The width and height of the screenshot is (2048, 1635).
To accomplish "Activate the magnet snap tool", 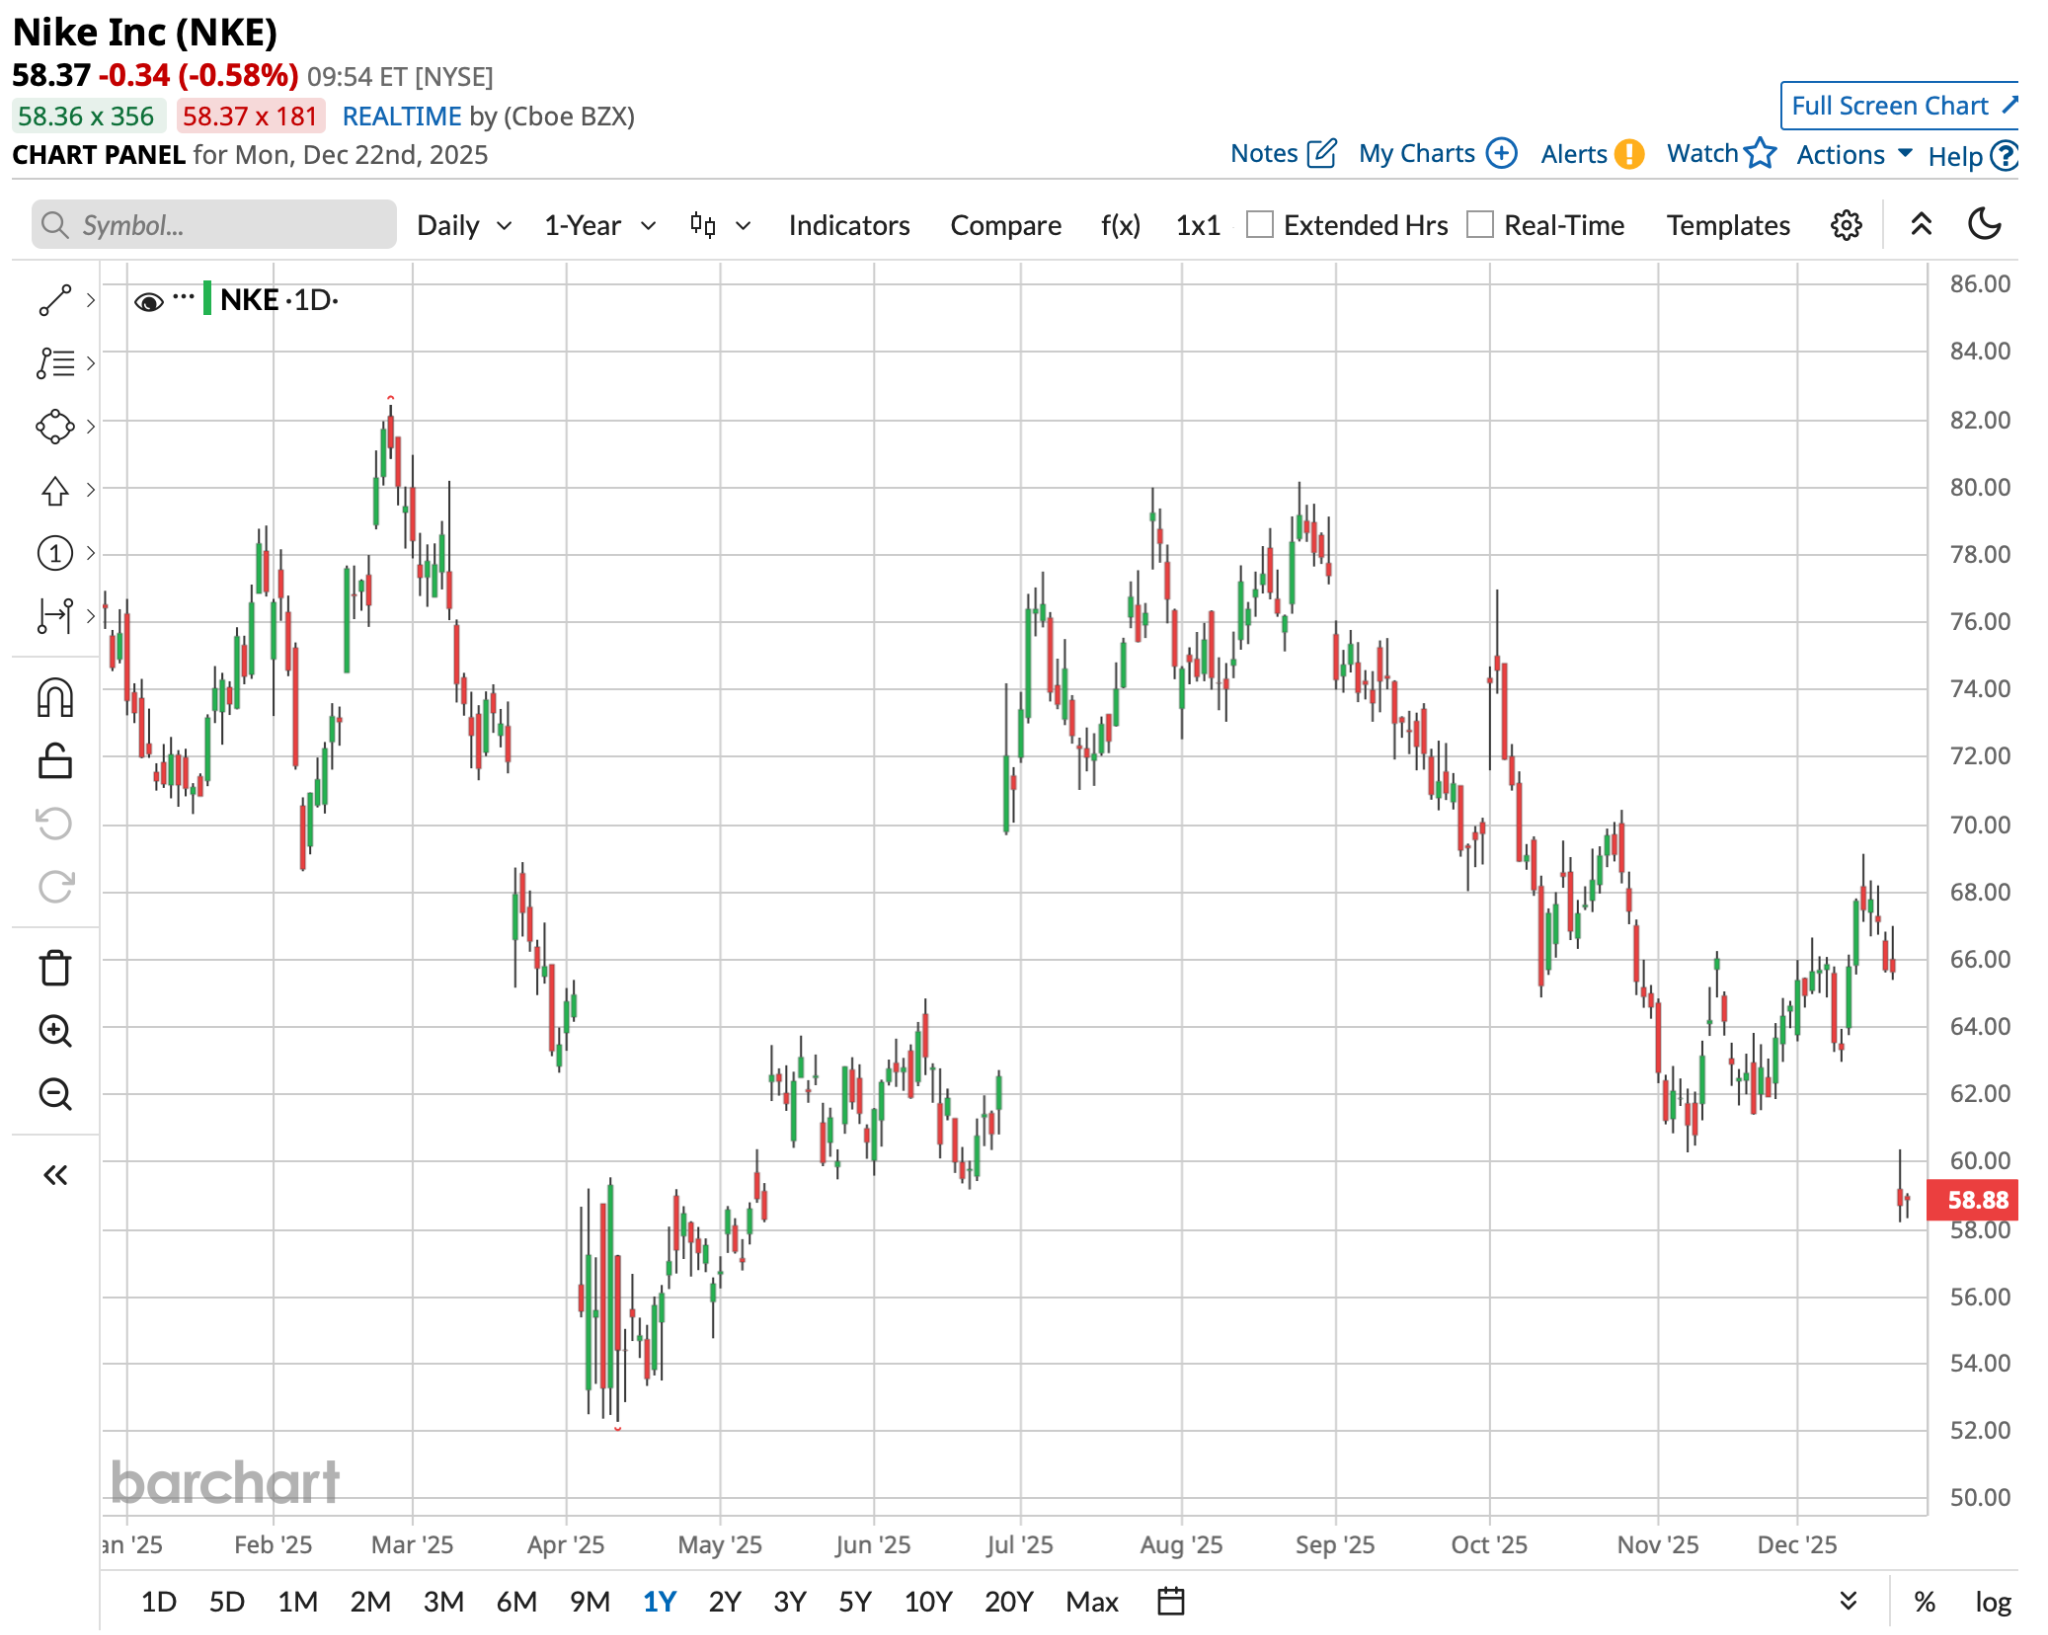I will [55, 698].
